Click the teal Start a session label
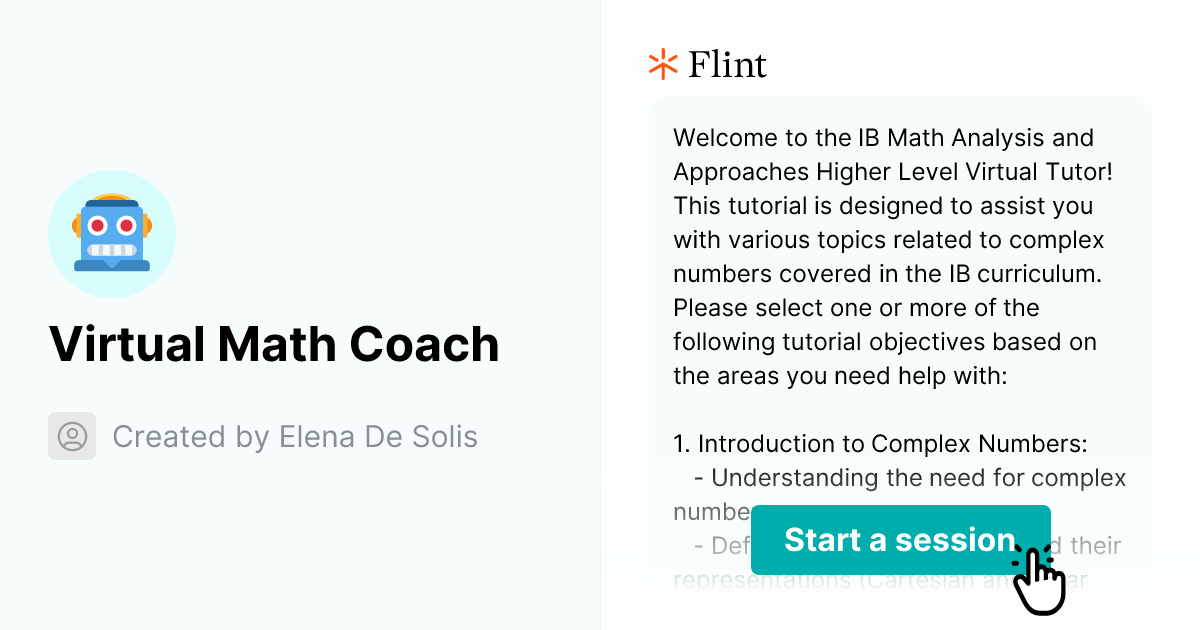This screenshot has width=1200, height=630. (x=898, y=540)
